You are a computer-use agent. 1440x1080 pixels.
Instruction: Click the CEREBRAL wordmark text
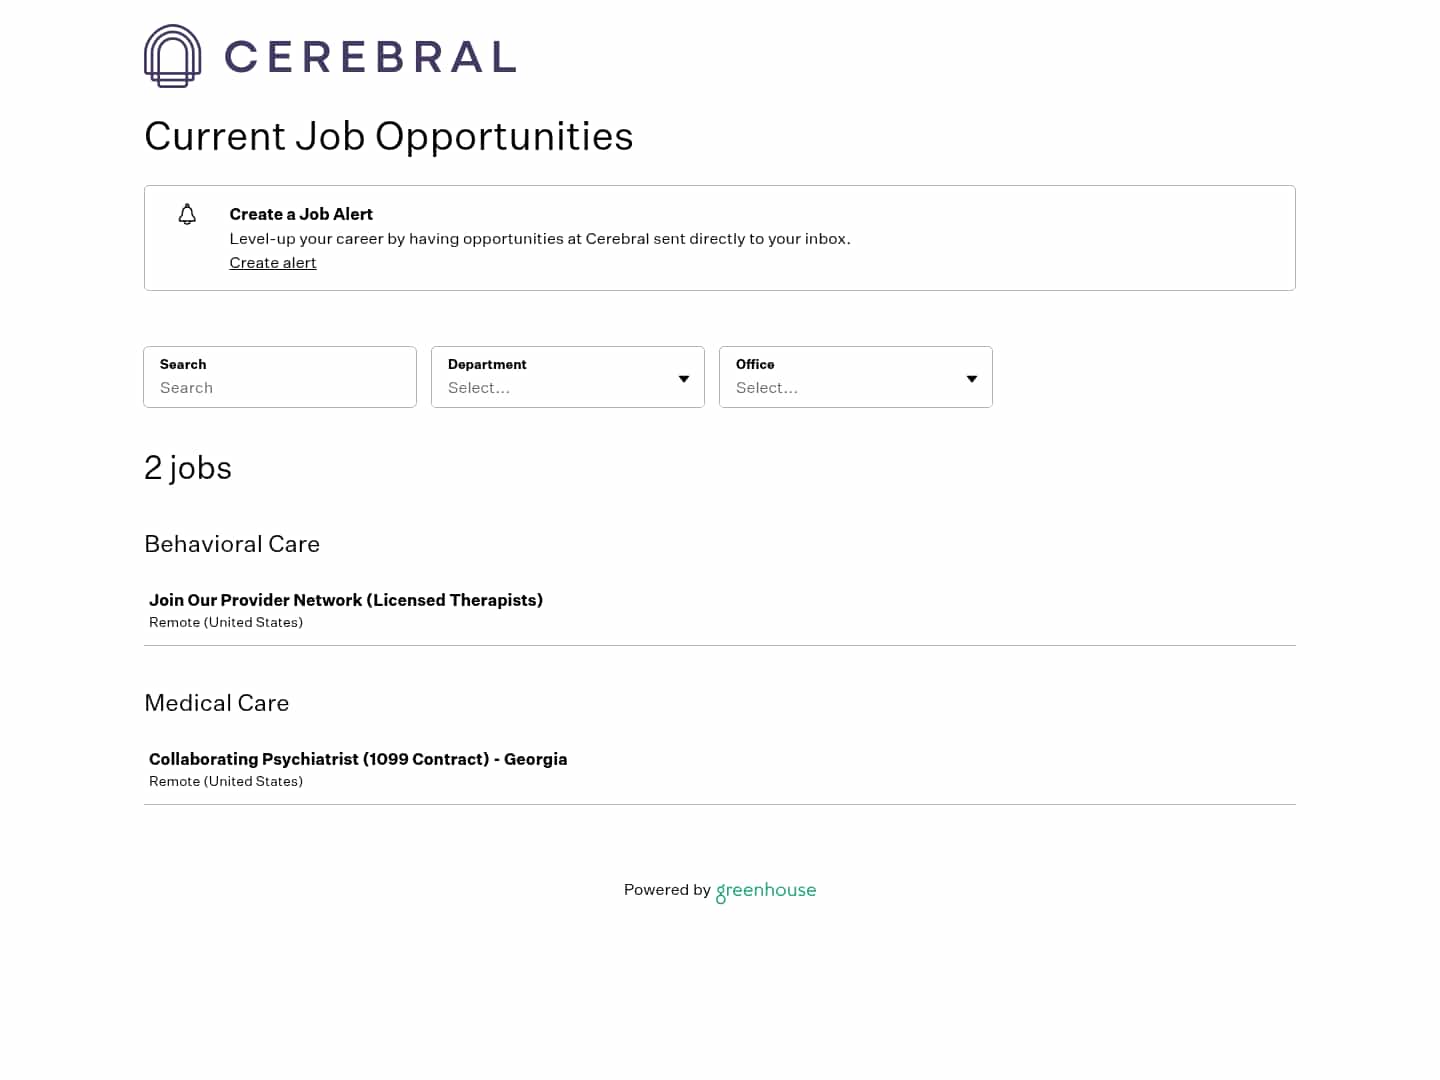[x=370, y=56]
